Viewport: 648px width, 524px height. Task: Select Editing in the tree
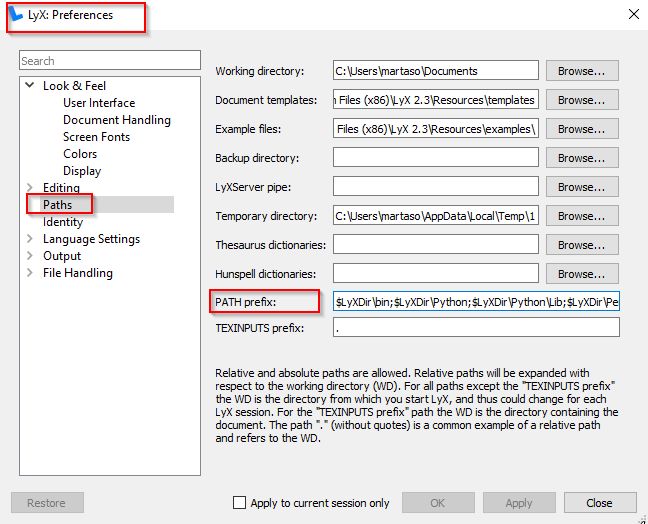[x=61, y=188]
